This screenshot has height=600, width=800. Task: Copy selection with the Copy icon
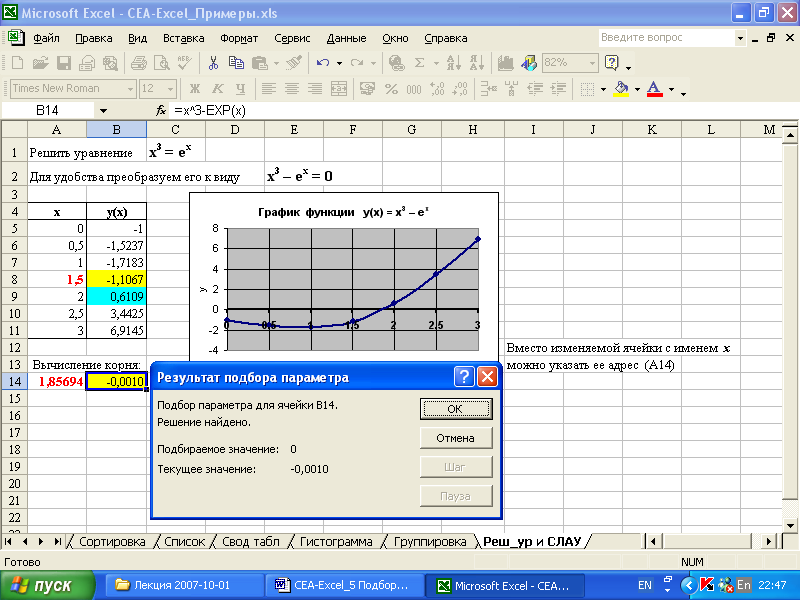pos(236,63)
